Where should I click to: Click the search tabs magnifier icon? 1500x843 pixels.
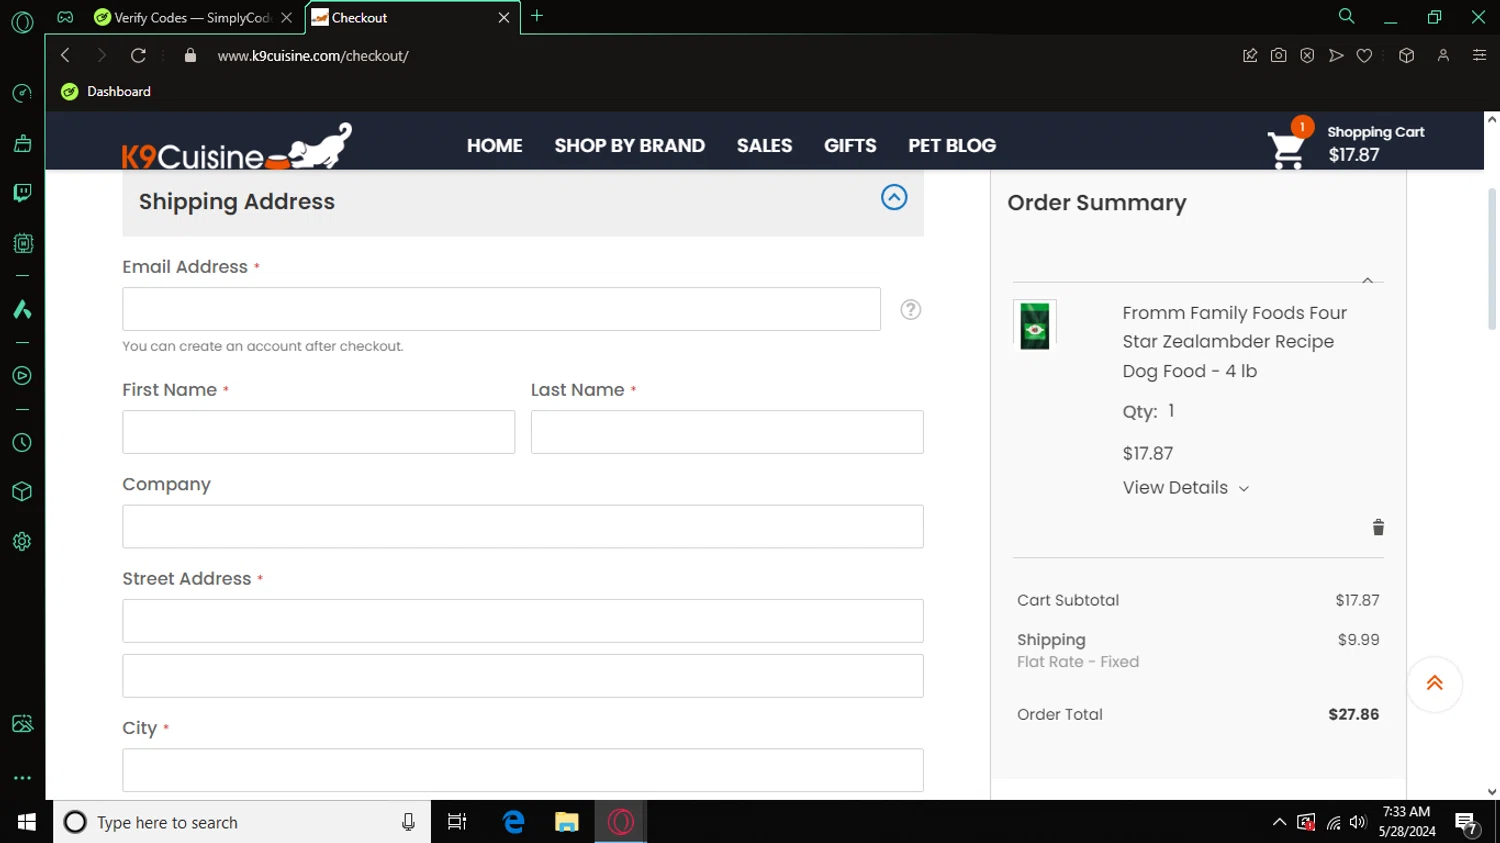[1346, 16]
